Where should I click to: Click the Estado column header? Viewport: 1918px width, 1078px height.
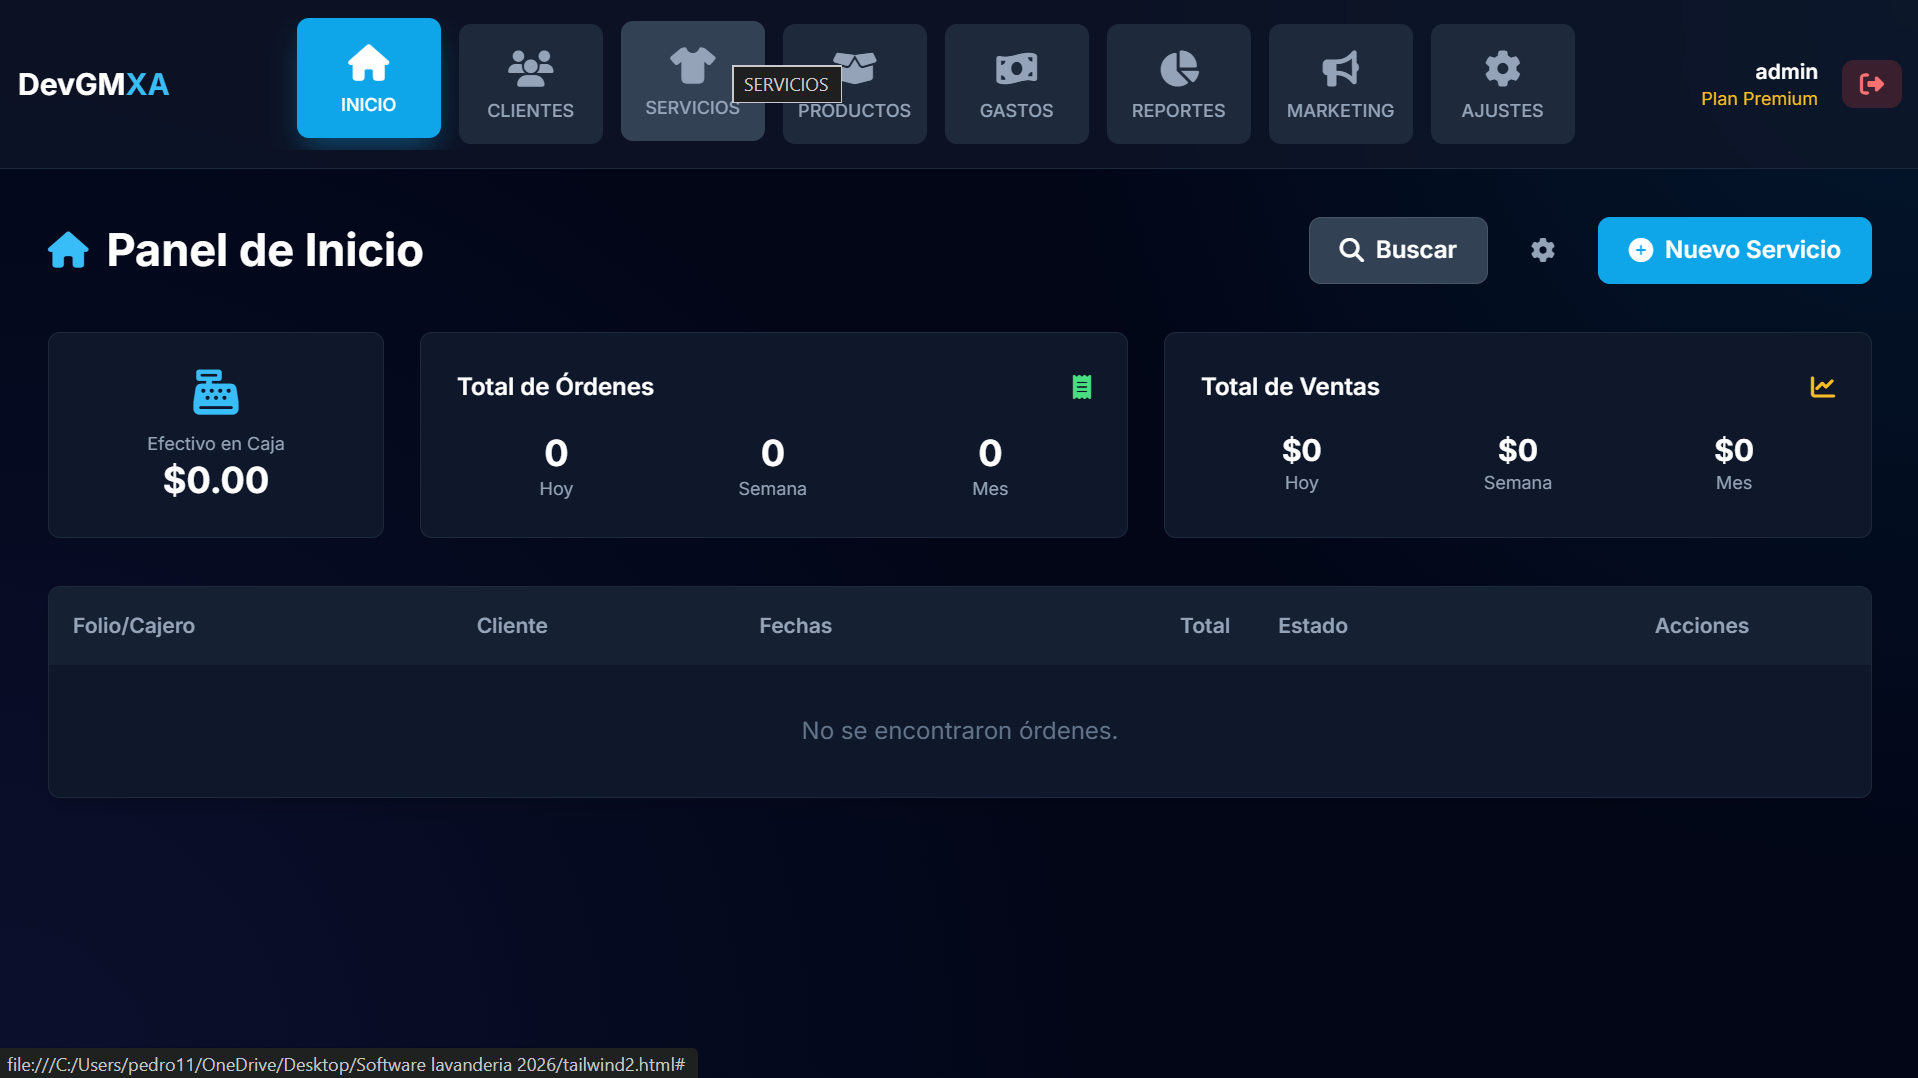(1312, 626)
